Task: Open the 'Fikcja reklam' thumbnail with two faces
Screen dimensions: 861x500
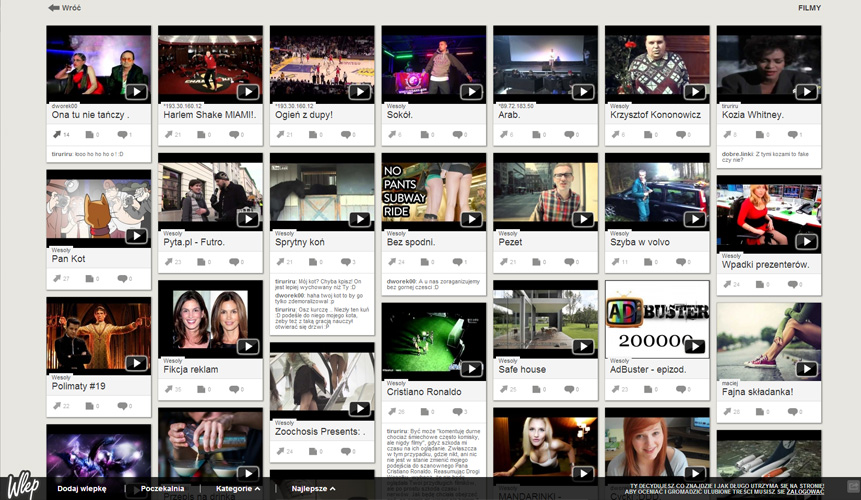Action: [210, 319]
